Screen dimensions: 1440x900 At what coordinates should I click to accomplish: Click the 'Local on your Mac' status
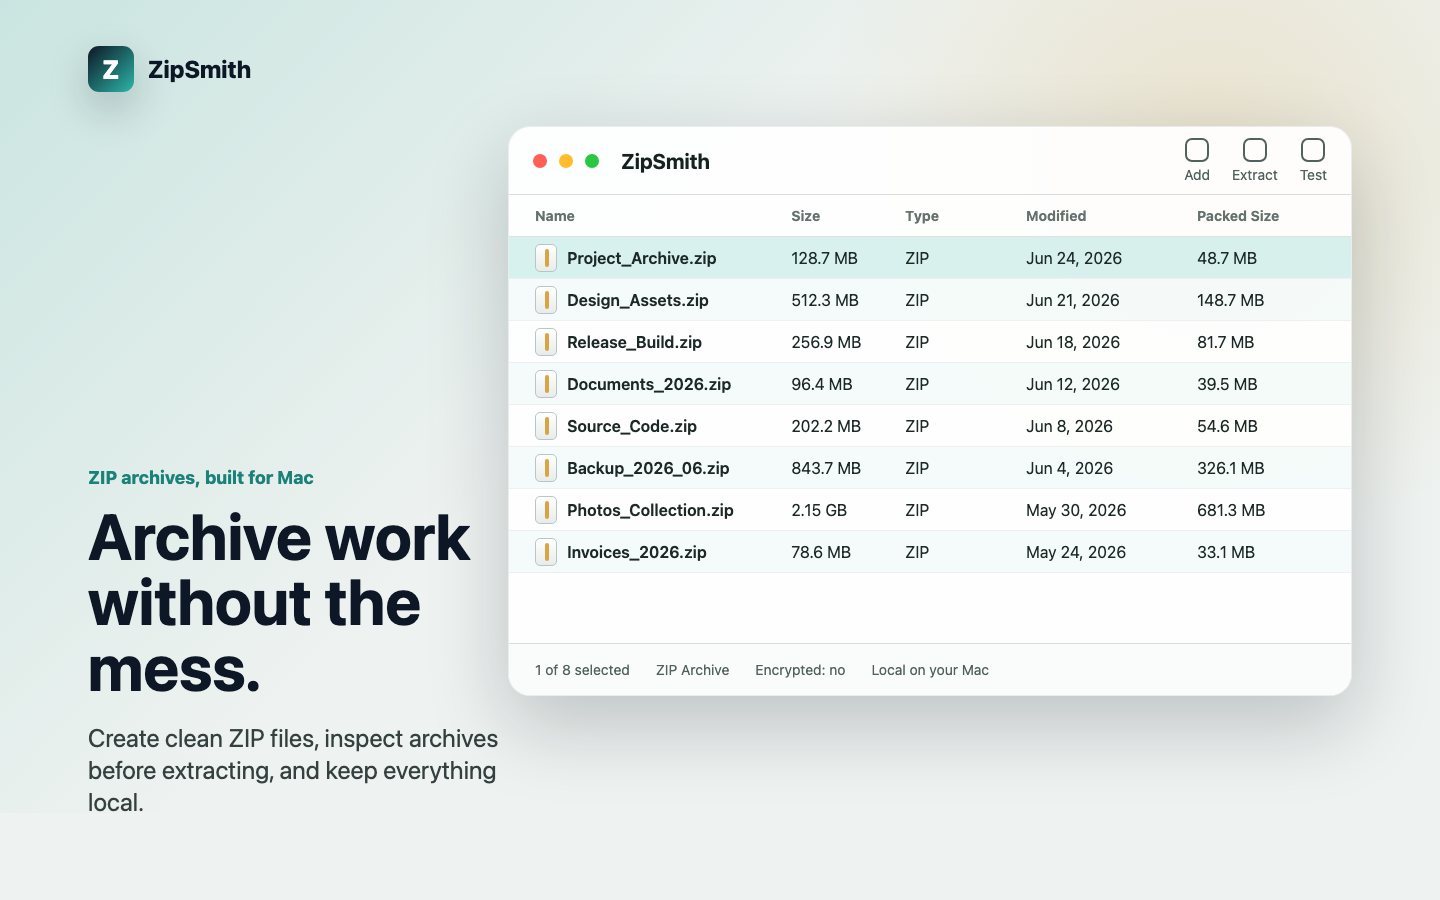pos(930,670)
